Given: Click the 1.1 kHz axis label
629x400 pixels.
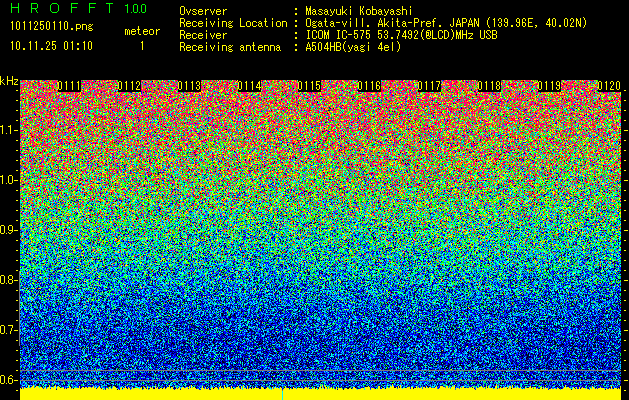Looking at the screenshot, I should (x=9, y=130).
